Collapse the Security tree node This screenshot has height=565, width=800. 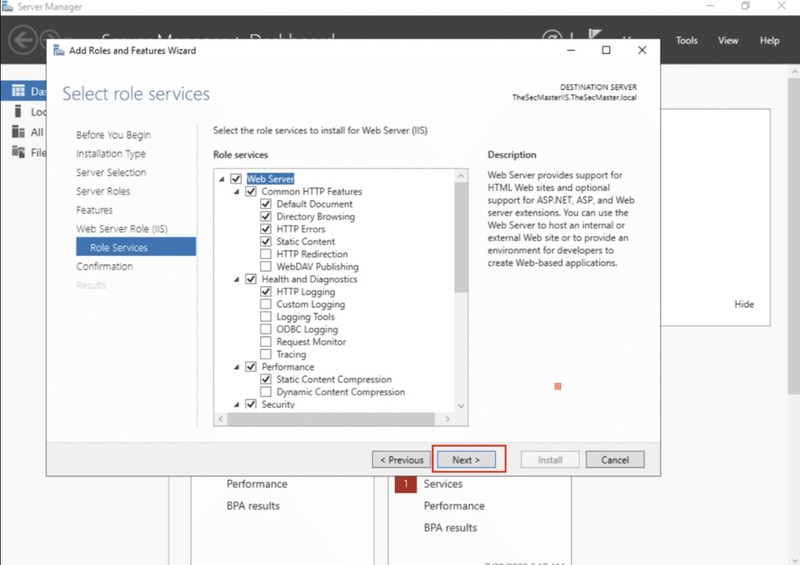(x=237, y=404)
